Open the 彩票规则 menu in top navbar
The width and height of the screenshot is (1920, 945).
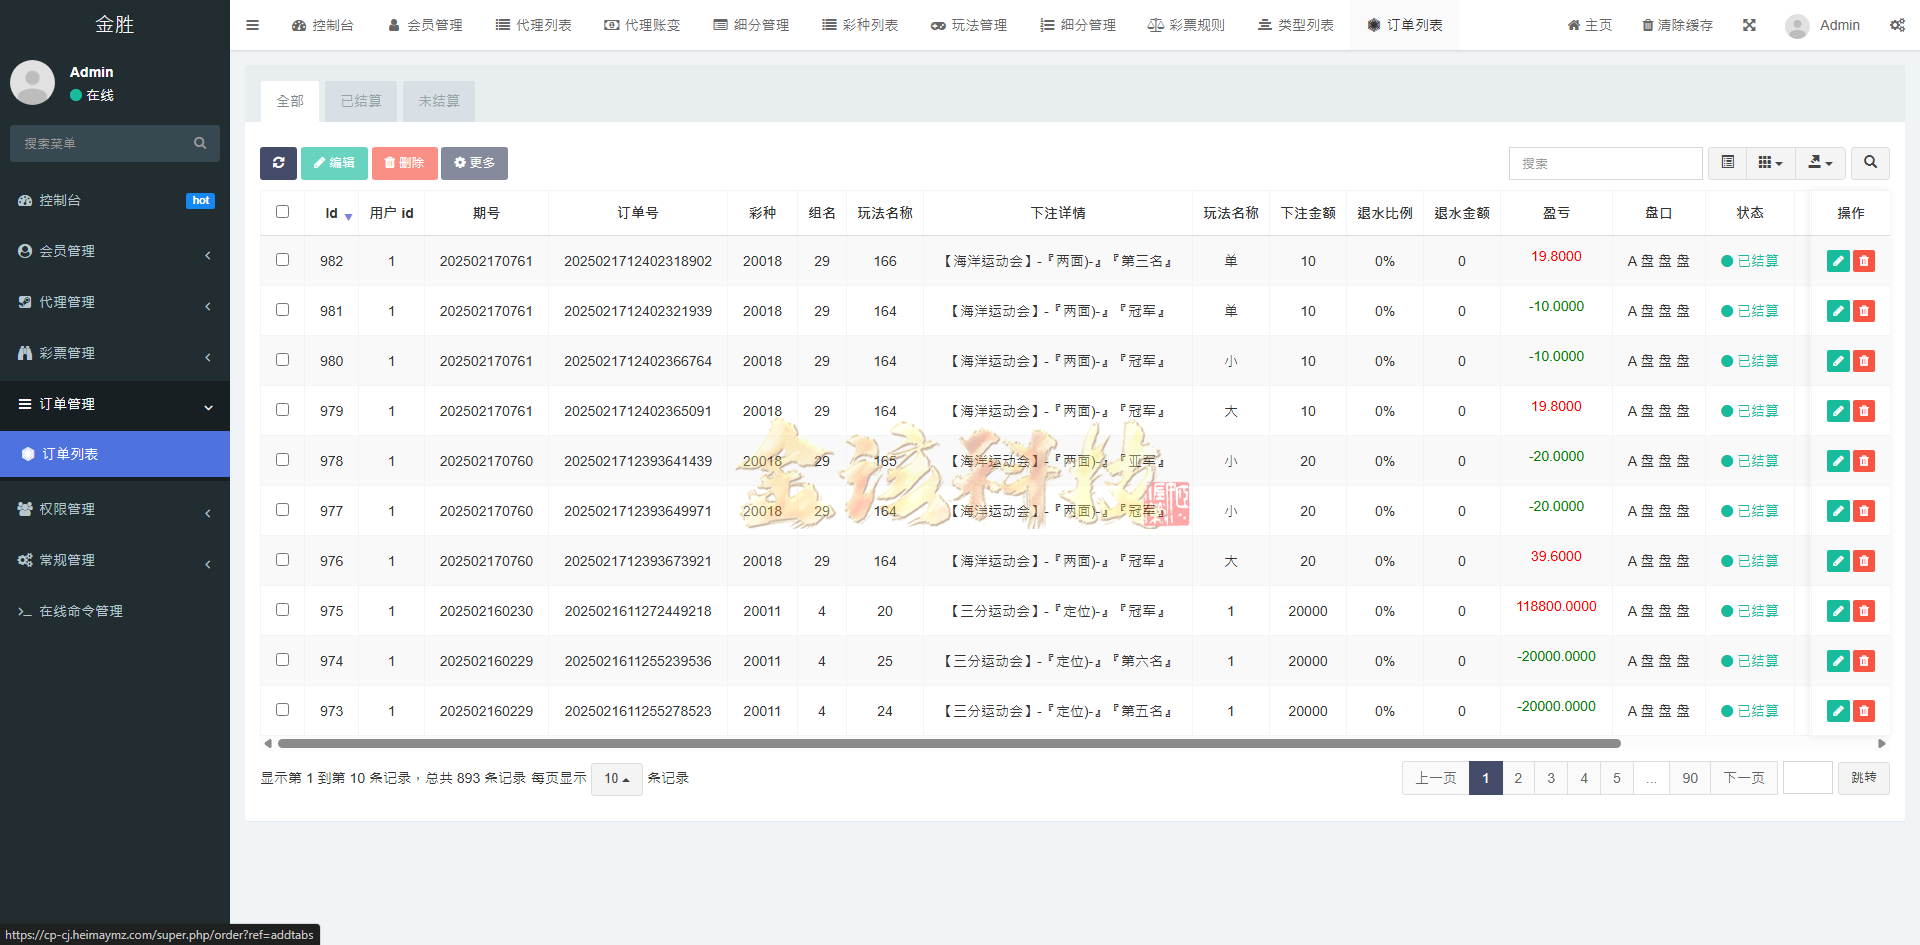click(x=1186, y=25)
